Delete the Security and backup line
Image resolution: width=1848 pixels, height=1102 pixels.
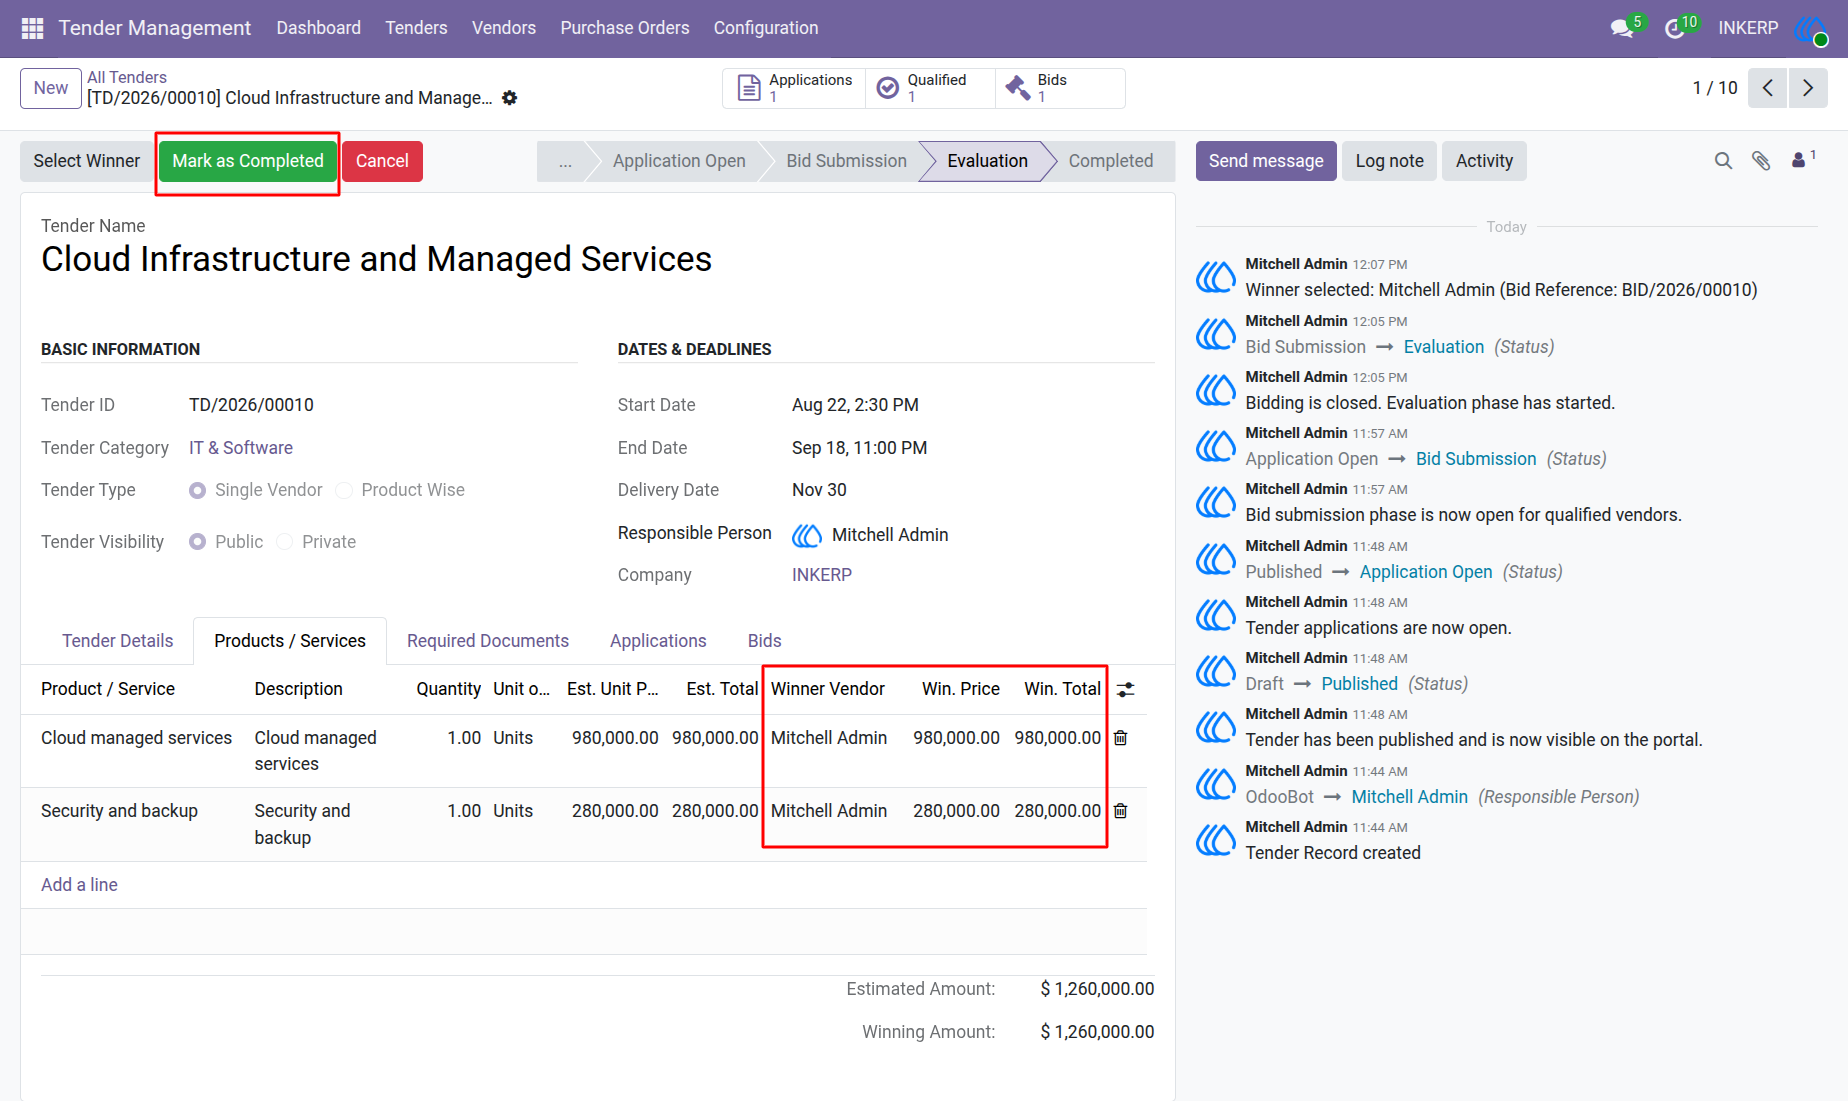click(1120, 811)
